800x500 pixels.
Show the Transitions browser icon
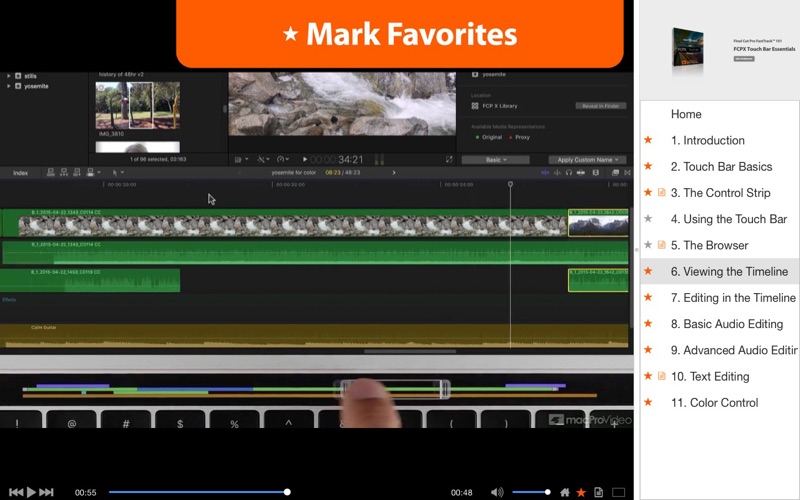[628, 172]
